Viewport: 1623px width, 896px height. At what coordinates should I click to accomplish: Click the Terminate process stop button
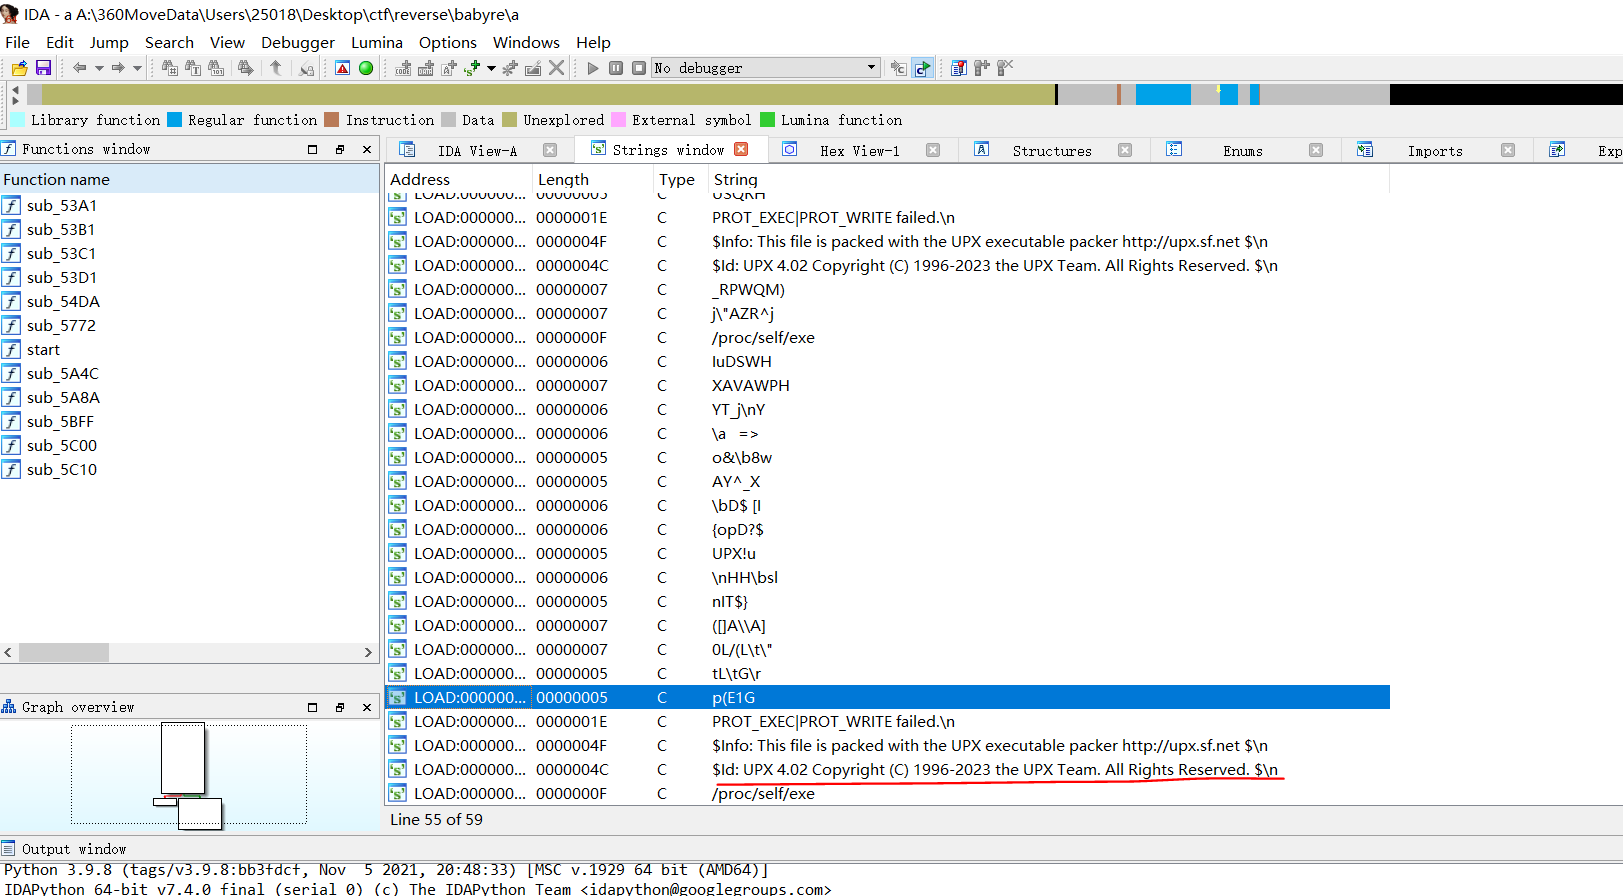[639, 68]
